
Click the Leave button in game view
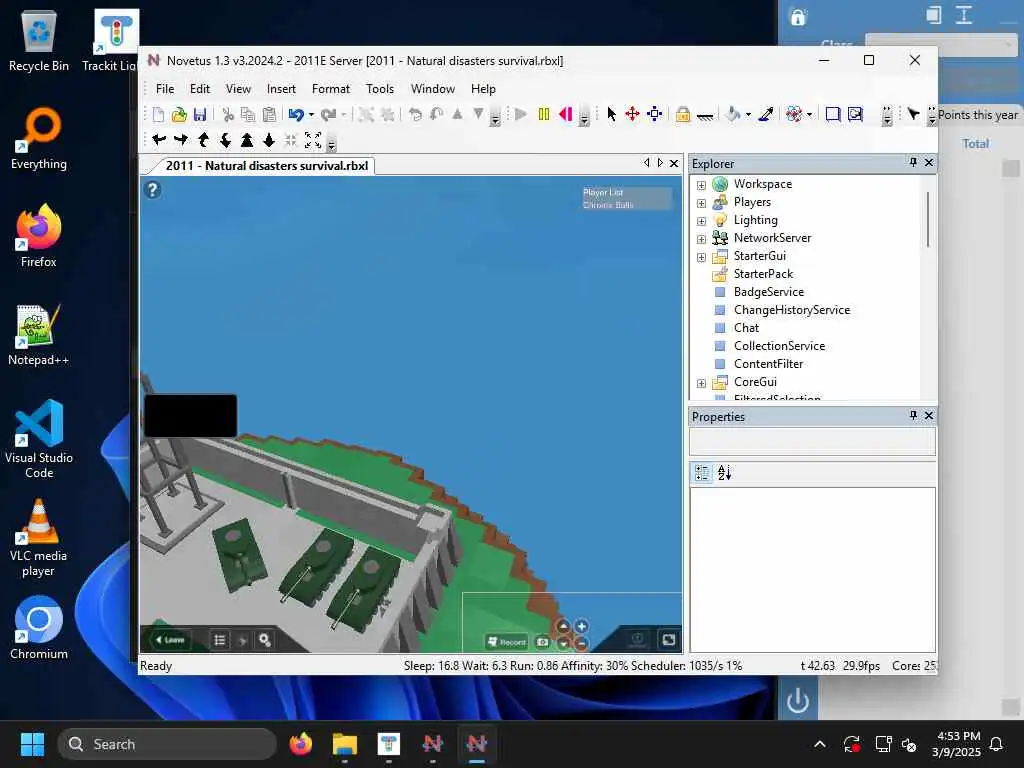click(170, 640)
